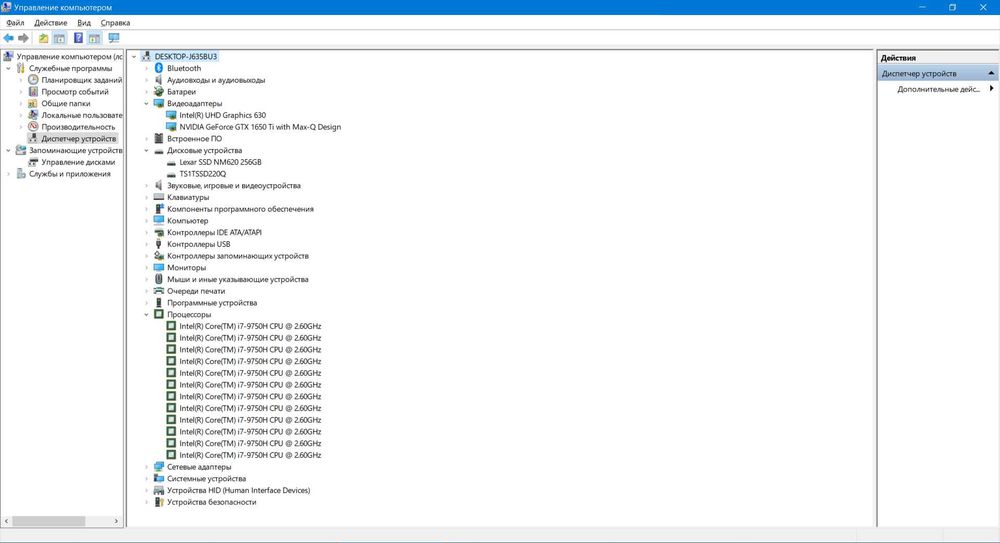Collapse the Процессоры node
The height and width of the screenshot is (543, 1000).
[x=146, y=315]
